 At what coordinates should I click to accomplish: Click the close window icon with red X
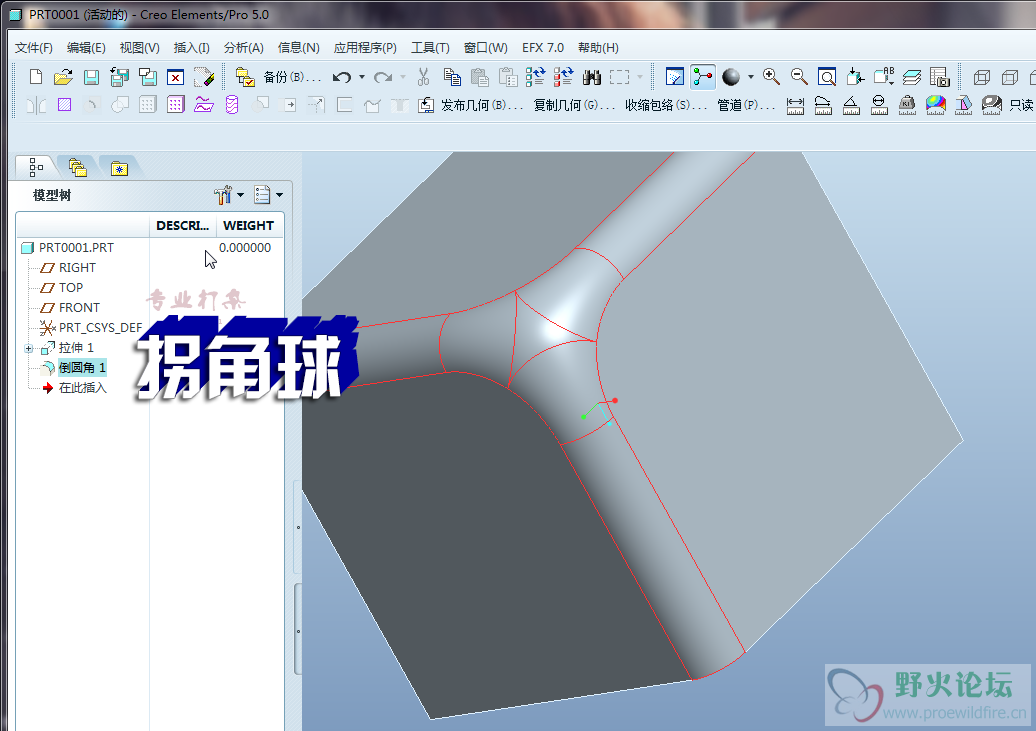[x=175, y=77]
